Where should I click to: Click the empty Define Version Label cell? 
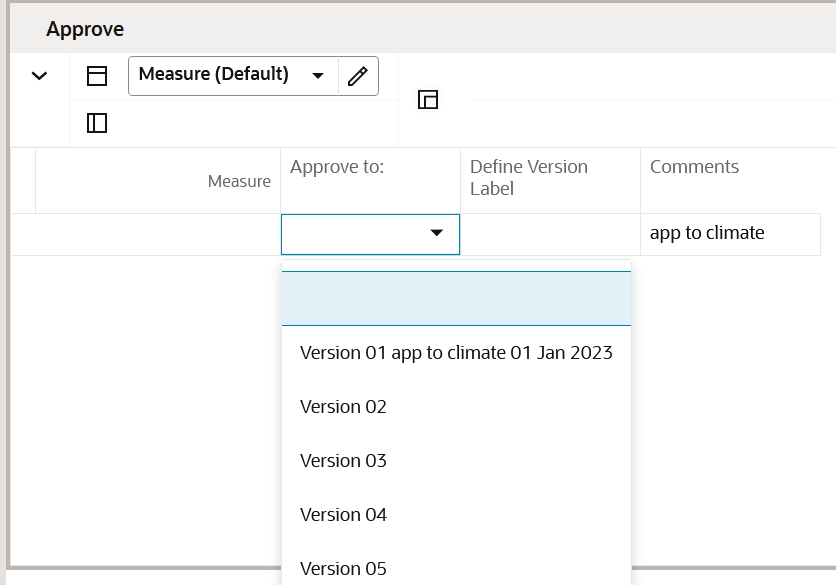pos(550,234)
